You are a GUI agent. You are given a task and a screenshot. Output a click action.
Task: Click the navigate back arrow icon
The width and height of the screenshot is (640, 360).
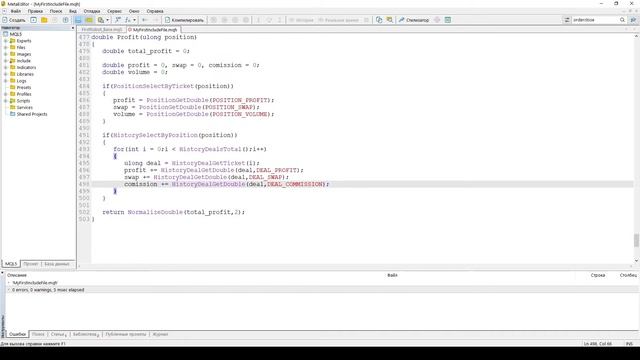(x=144, y=20)
